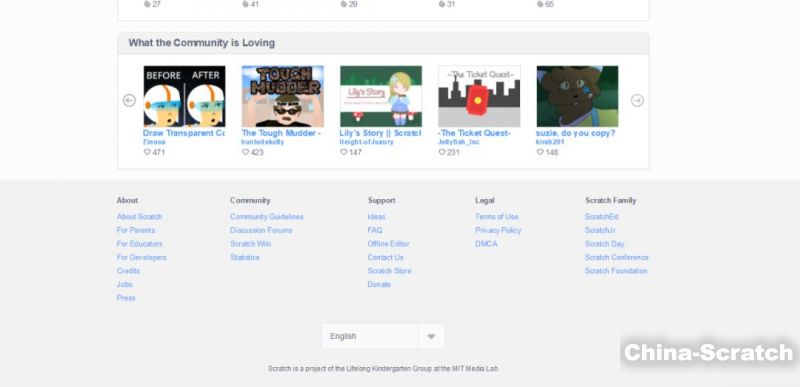Expand language selector with the down arrow
Screen dimensions: 800x387
click(431, 337)
